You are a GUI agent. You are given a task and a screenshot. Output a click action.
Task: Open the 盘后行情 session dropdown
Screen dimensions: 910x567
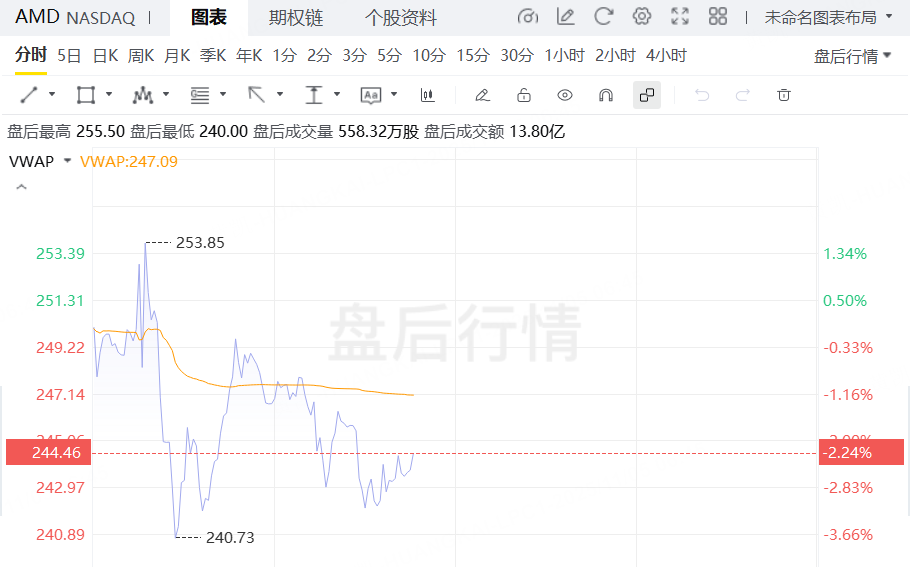click(x=852, y=56)
